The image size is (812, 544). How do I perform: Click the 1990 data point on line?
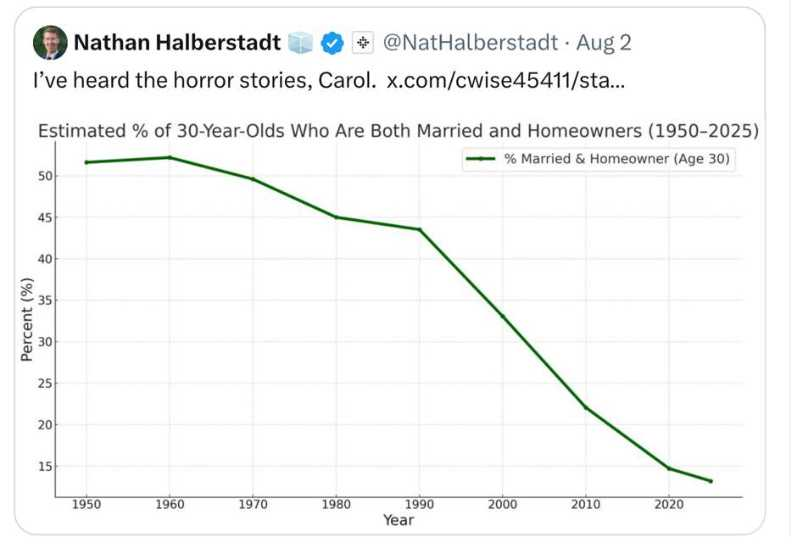tap(419, 230)
